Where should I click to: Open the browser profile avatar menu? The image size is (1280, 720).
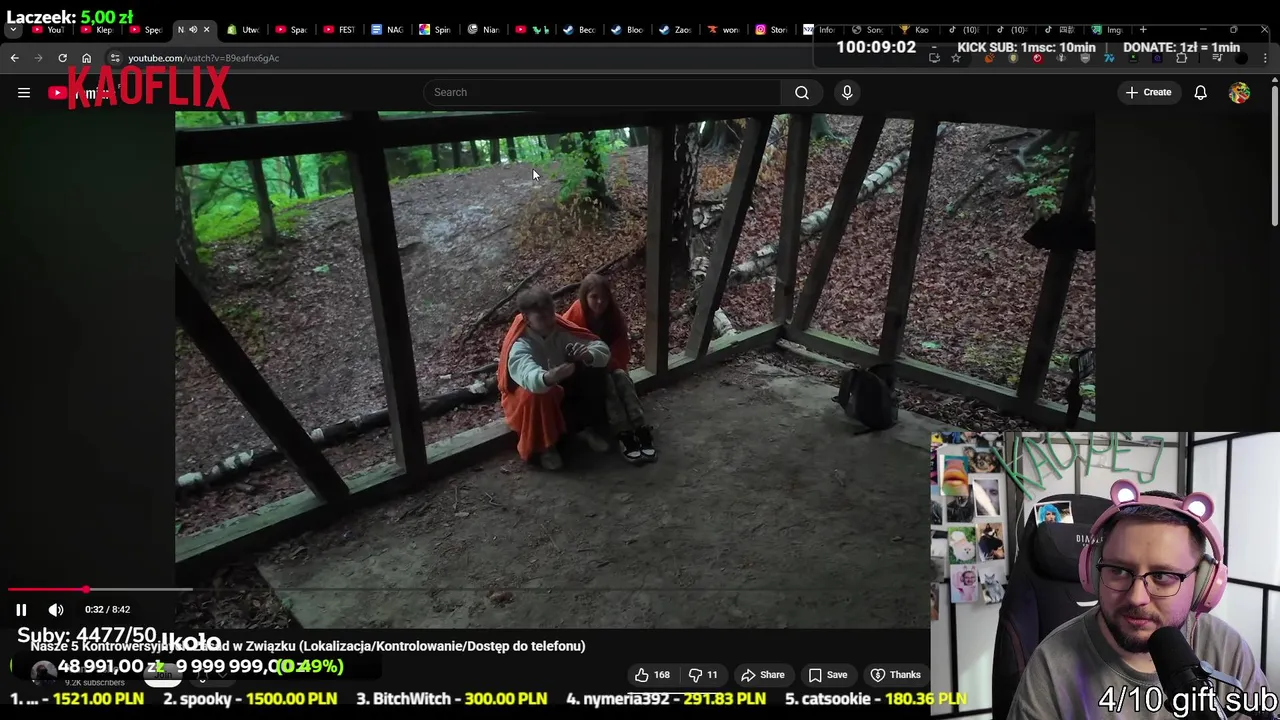coord(1241,58)
